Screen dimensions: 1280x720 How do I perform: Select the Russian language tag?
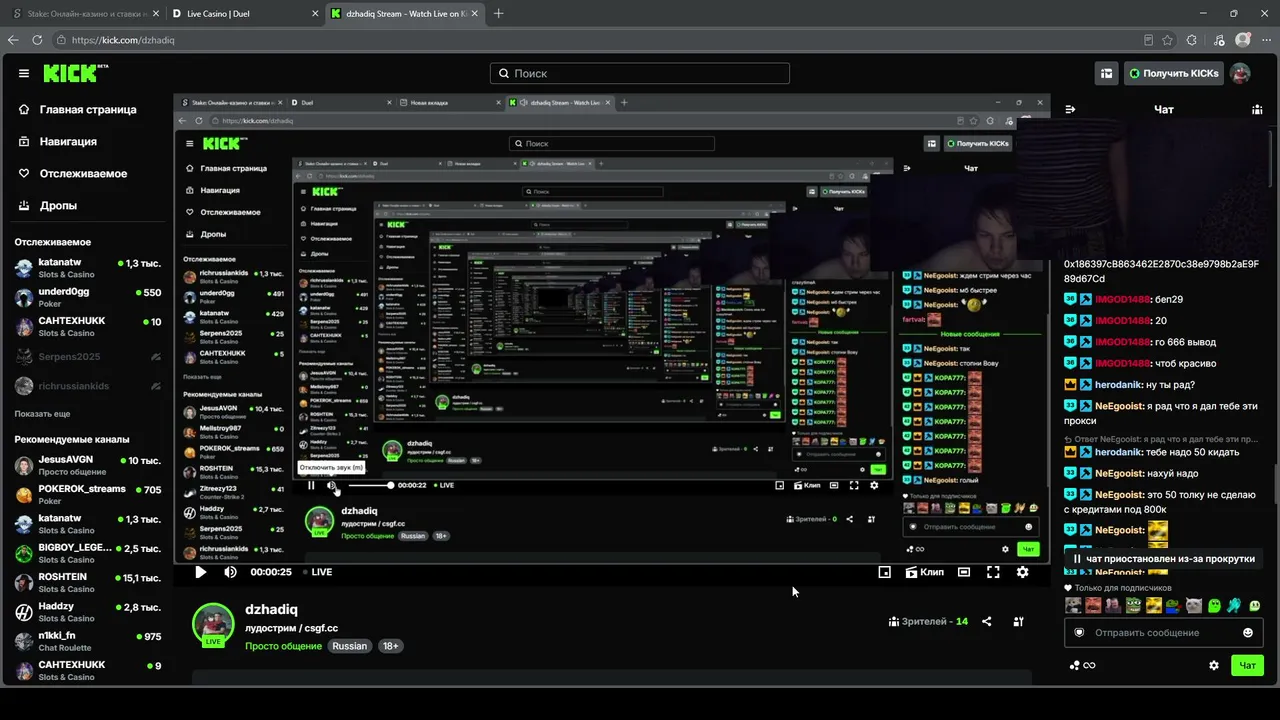(350, 646)
